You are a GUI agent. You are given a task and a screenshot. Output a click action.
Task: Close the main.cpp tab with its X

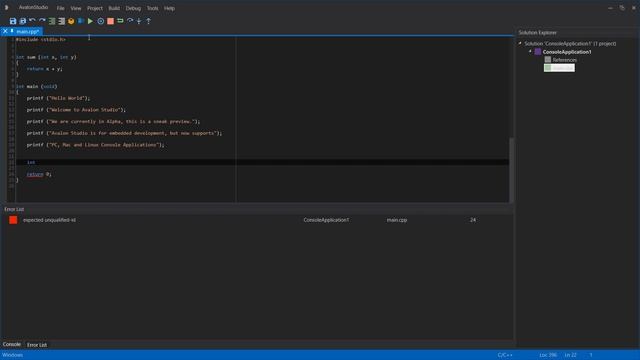point(5,31)
